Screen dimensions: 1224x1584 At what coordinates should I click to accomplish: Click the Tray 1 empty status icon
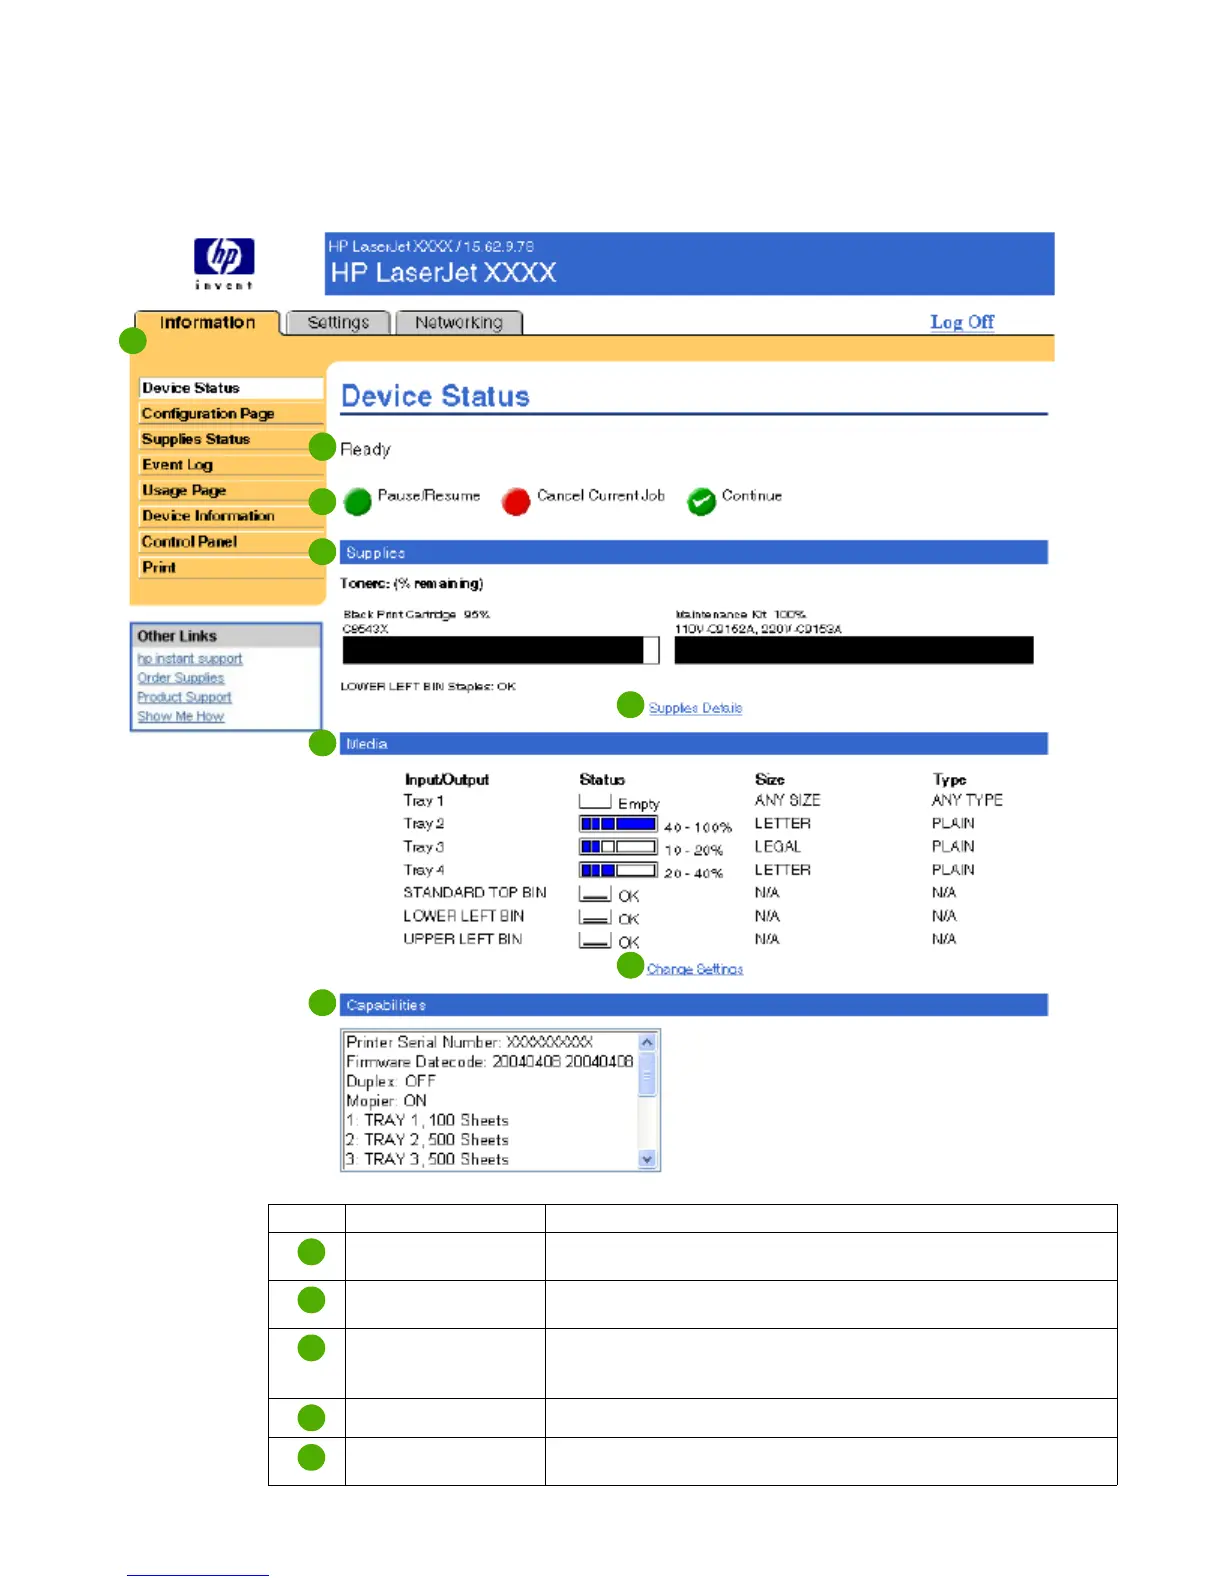pyautogui.click(x=595, y=802)
